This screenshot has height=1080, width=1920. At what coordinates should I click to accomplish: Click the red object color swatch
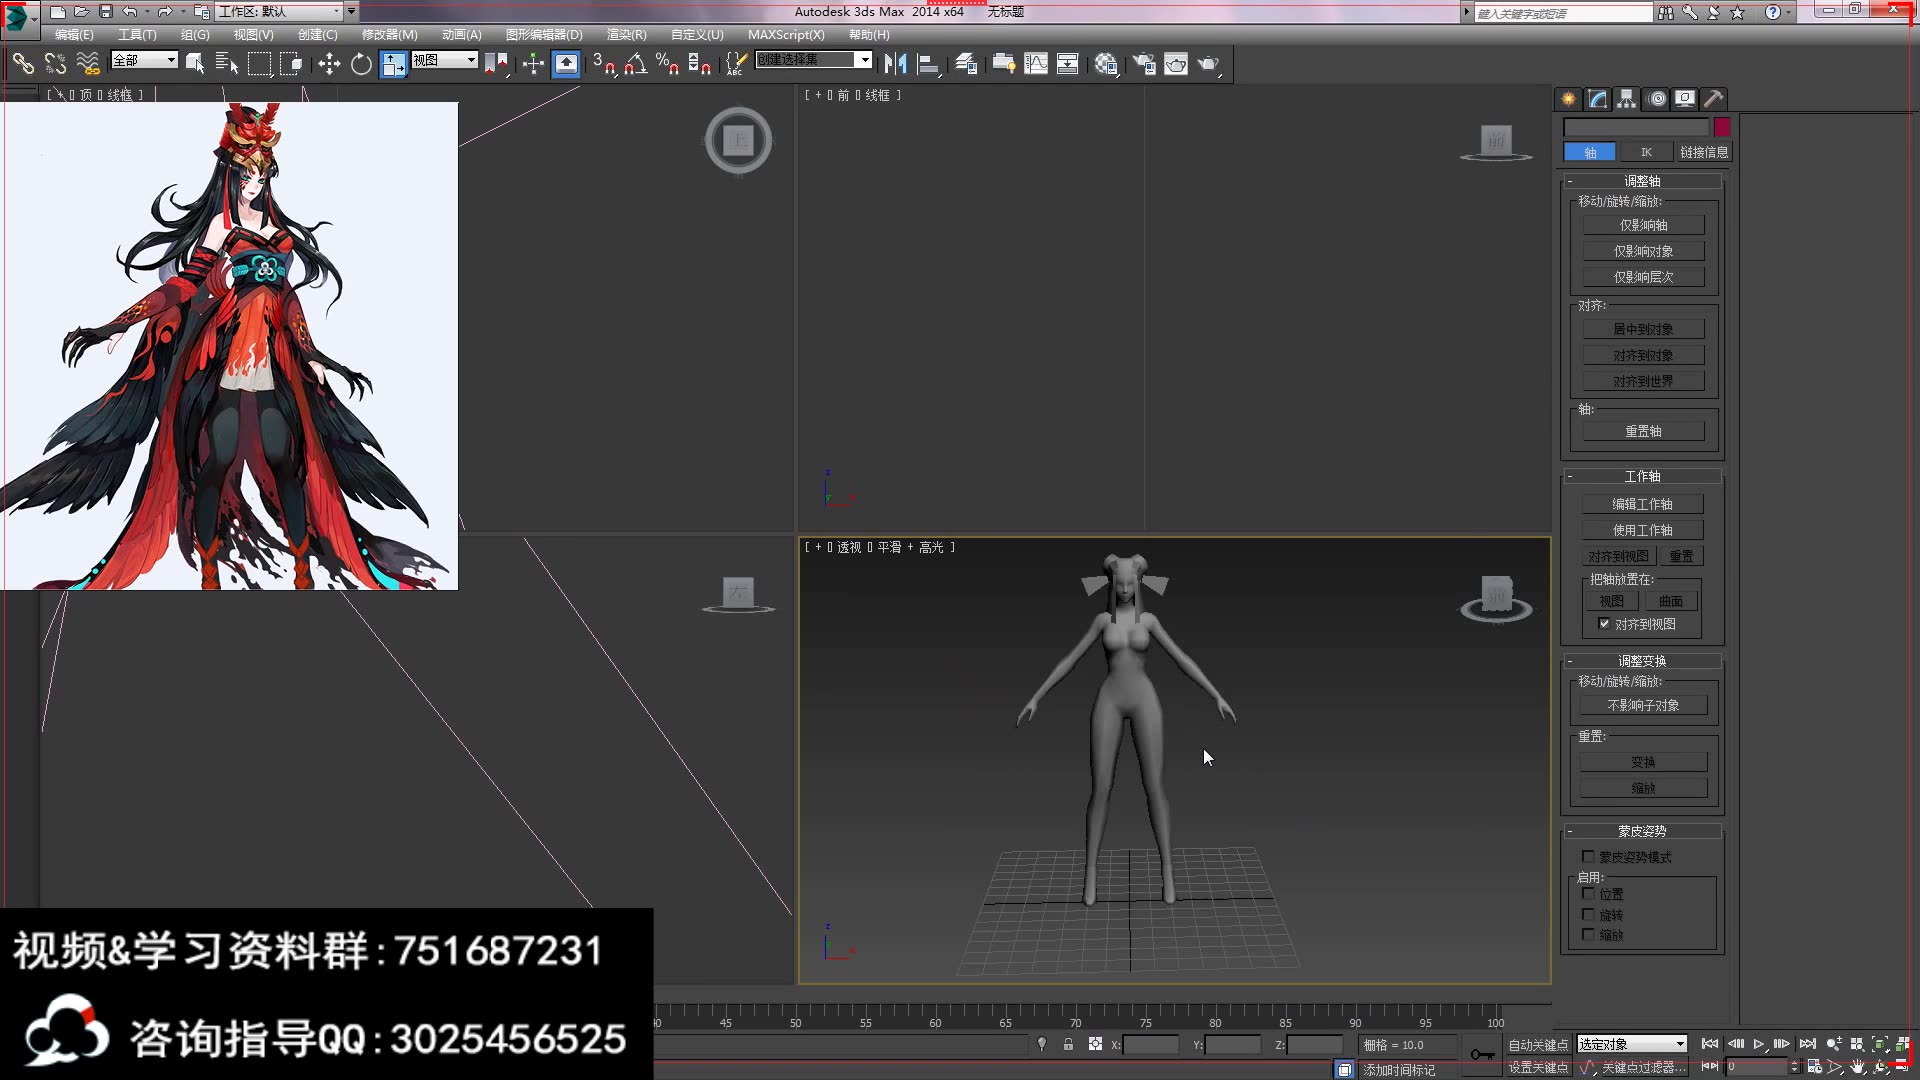(1722, 127)
